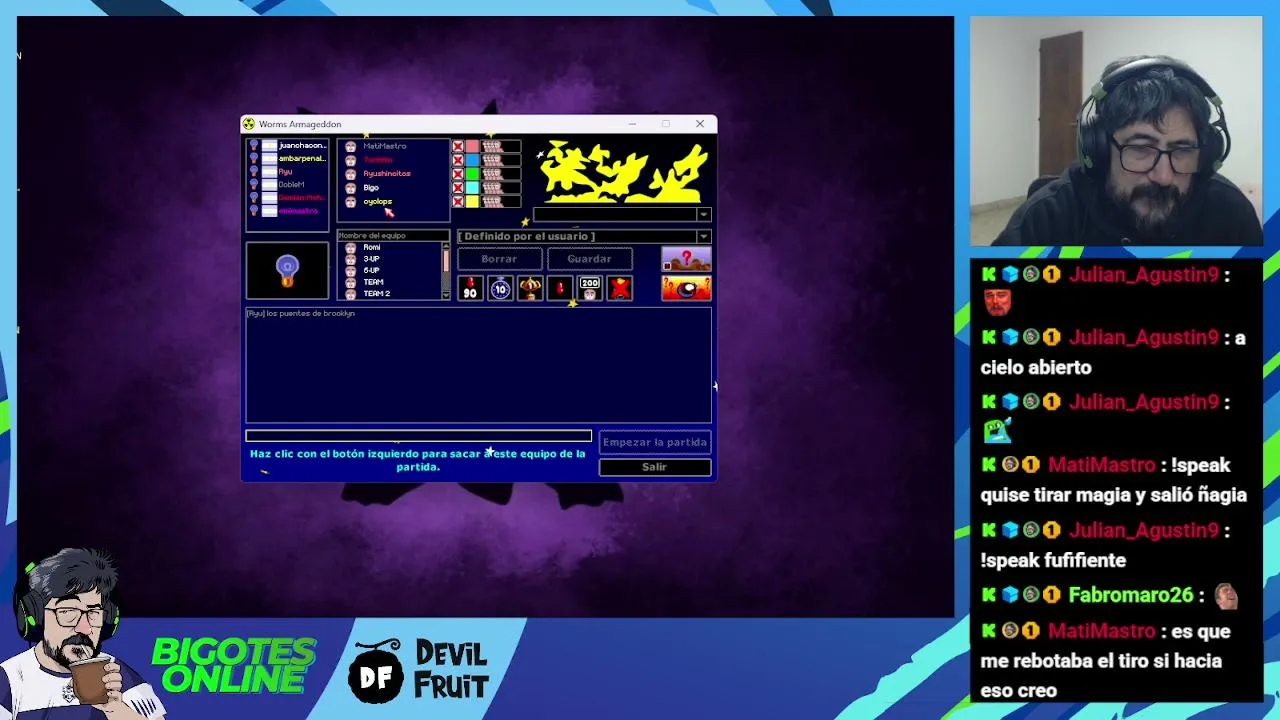1280x720 pixels.
Task: Open the bomb question-mark options icon
Action: click(x=686, y=289)
